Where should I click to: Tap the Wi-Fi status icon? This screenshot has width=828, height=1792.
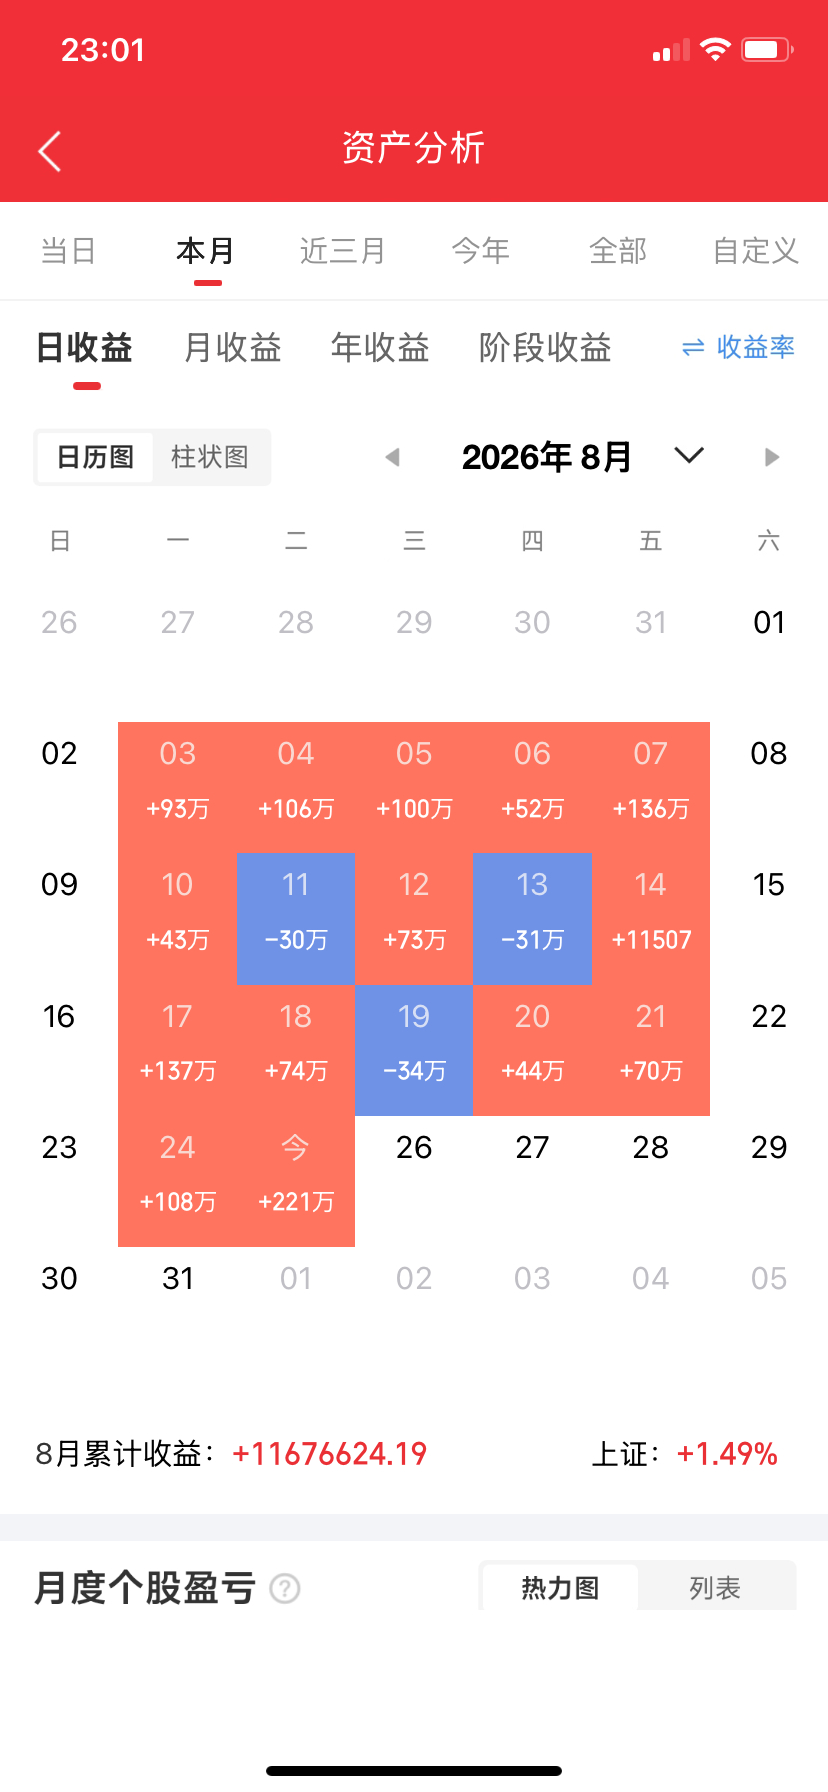pyautogui.click(x=715, y=49)
